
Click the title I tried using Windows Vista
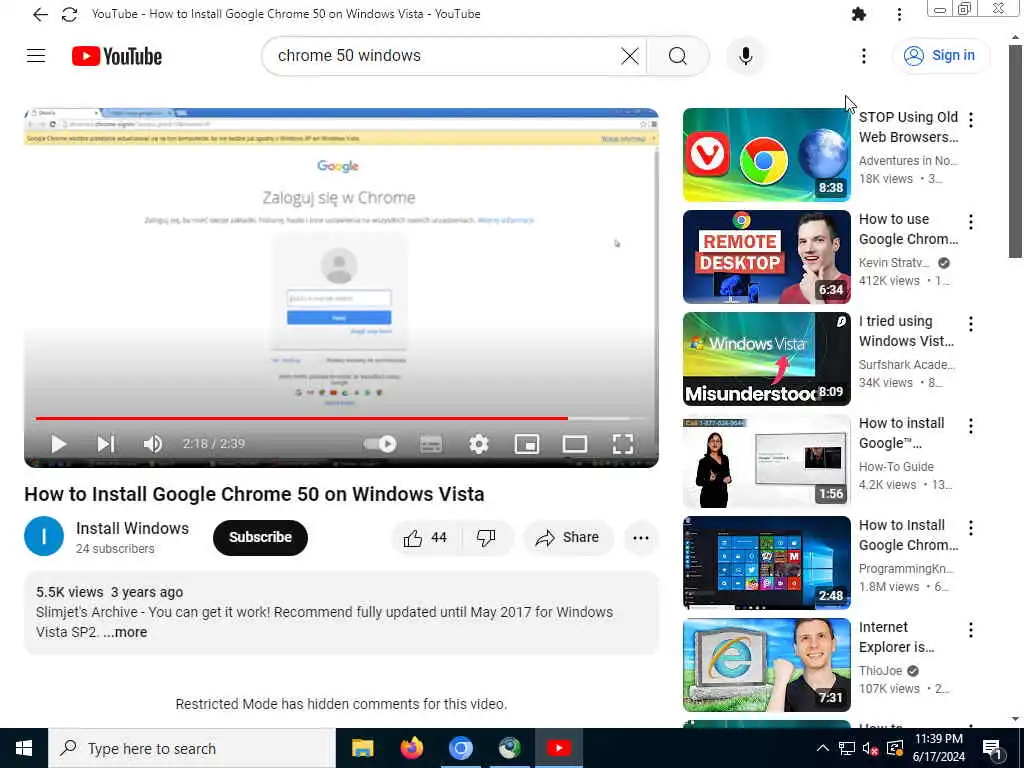point(906,331)
